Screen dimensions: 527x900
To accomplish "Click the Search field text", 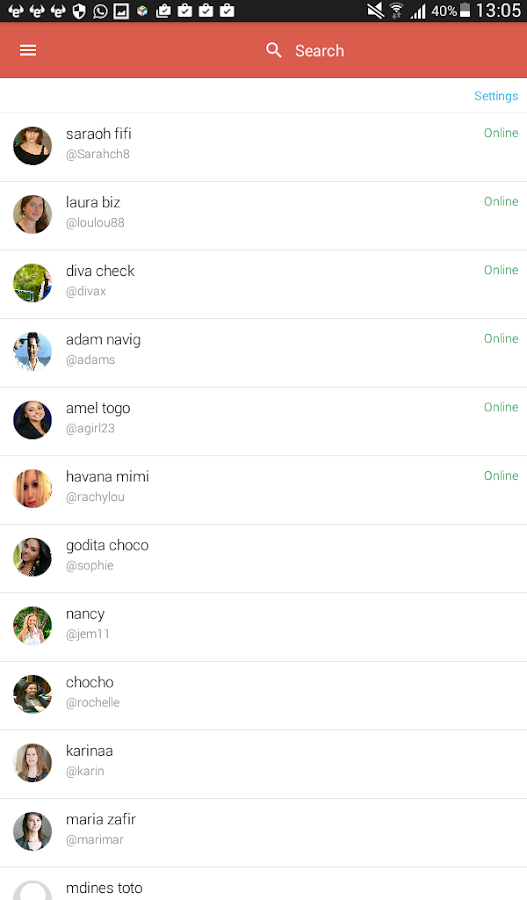I will [320, 51].
